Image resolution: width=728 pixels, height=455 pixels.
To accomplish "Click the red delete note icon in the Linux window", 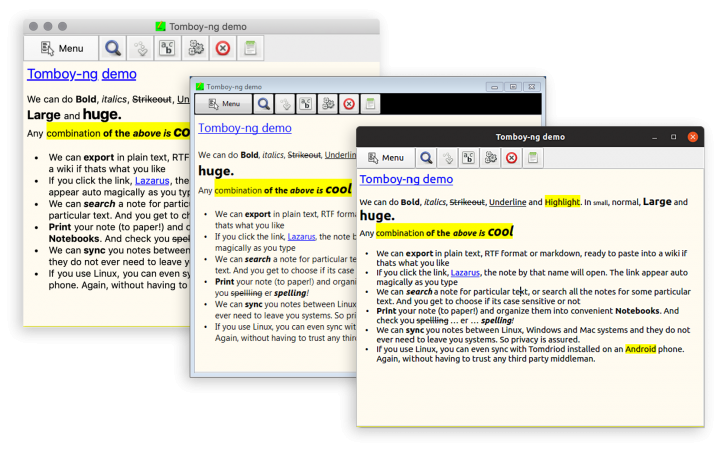I will pyautogui.click(x=512, y=158).
